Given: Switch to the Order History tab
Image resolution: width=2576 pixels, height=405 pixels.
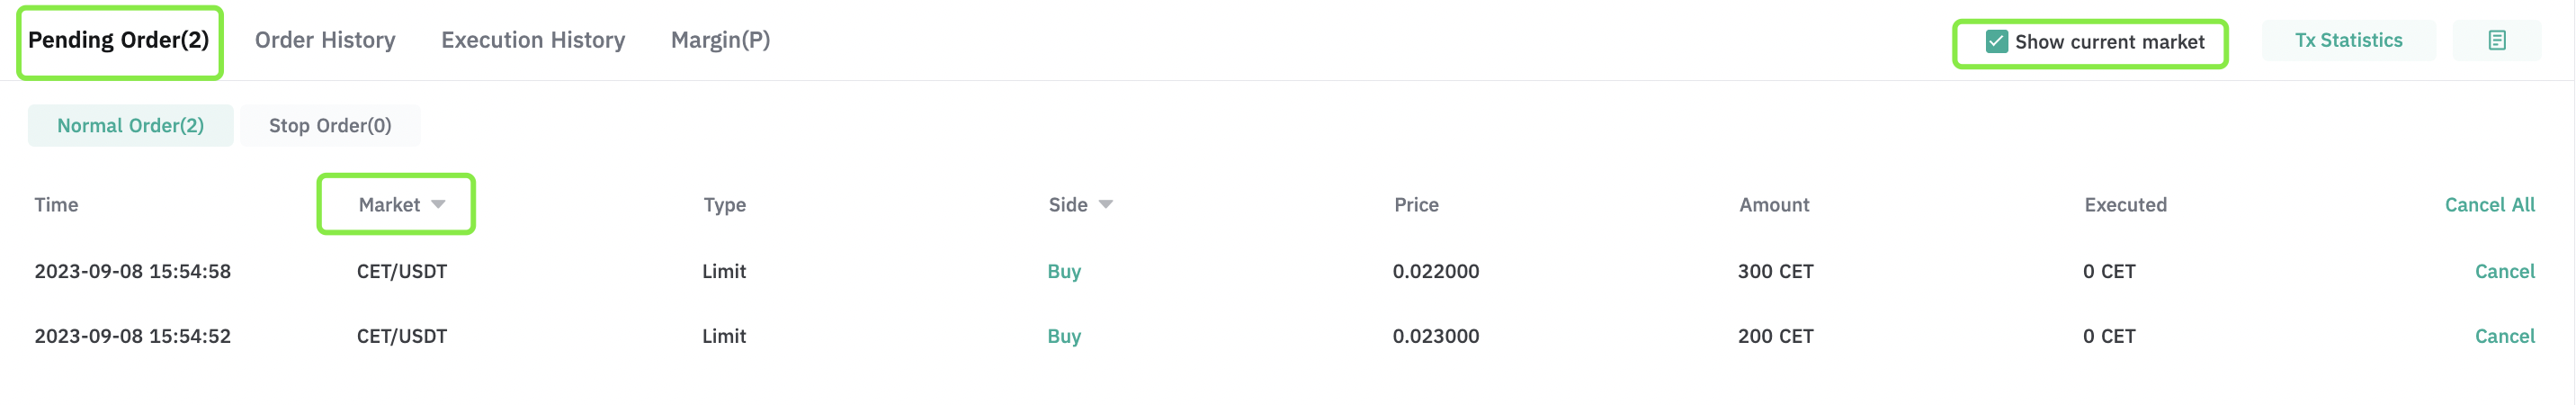Looking at the screenshot, I should tap(325, 40).
